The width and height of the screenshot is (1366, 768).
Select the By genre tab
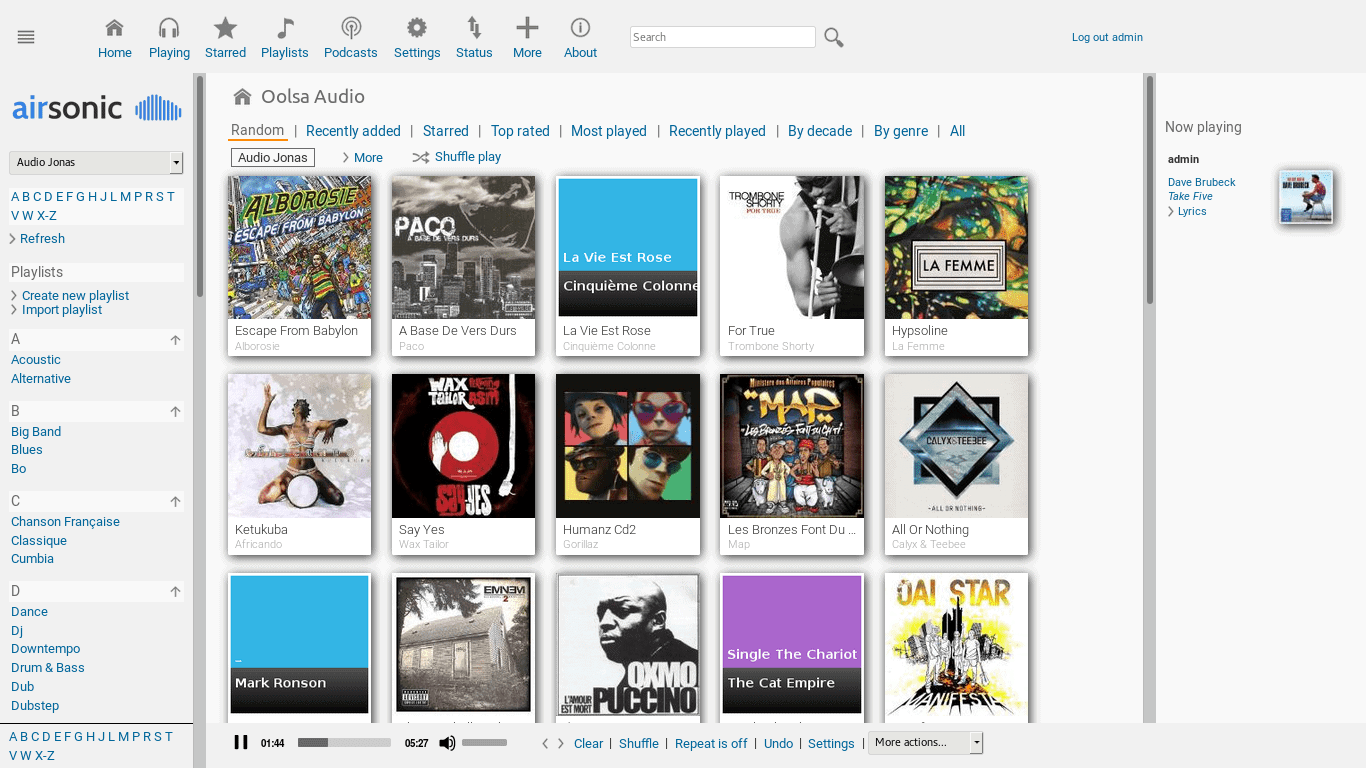pos(901,131)
